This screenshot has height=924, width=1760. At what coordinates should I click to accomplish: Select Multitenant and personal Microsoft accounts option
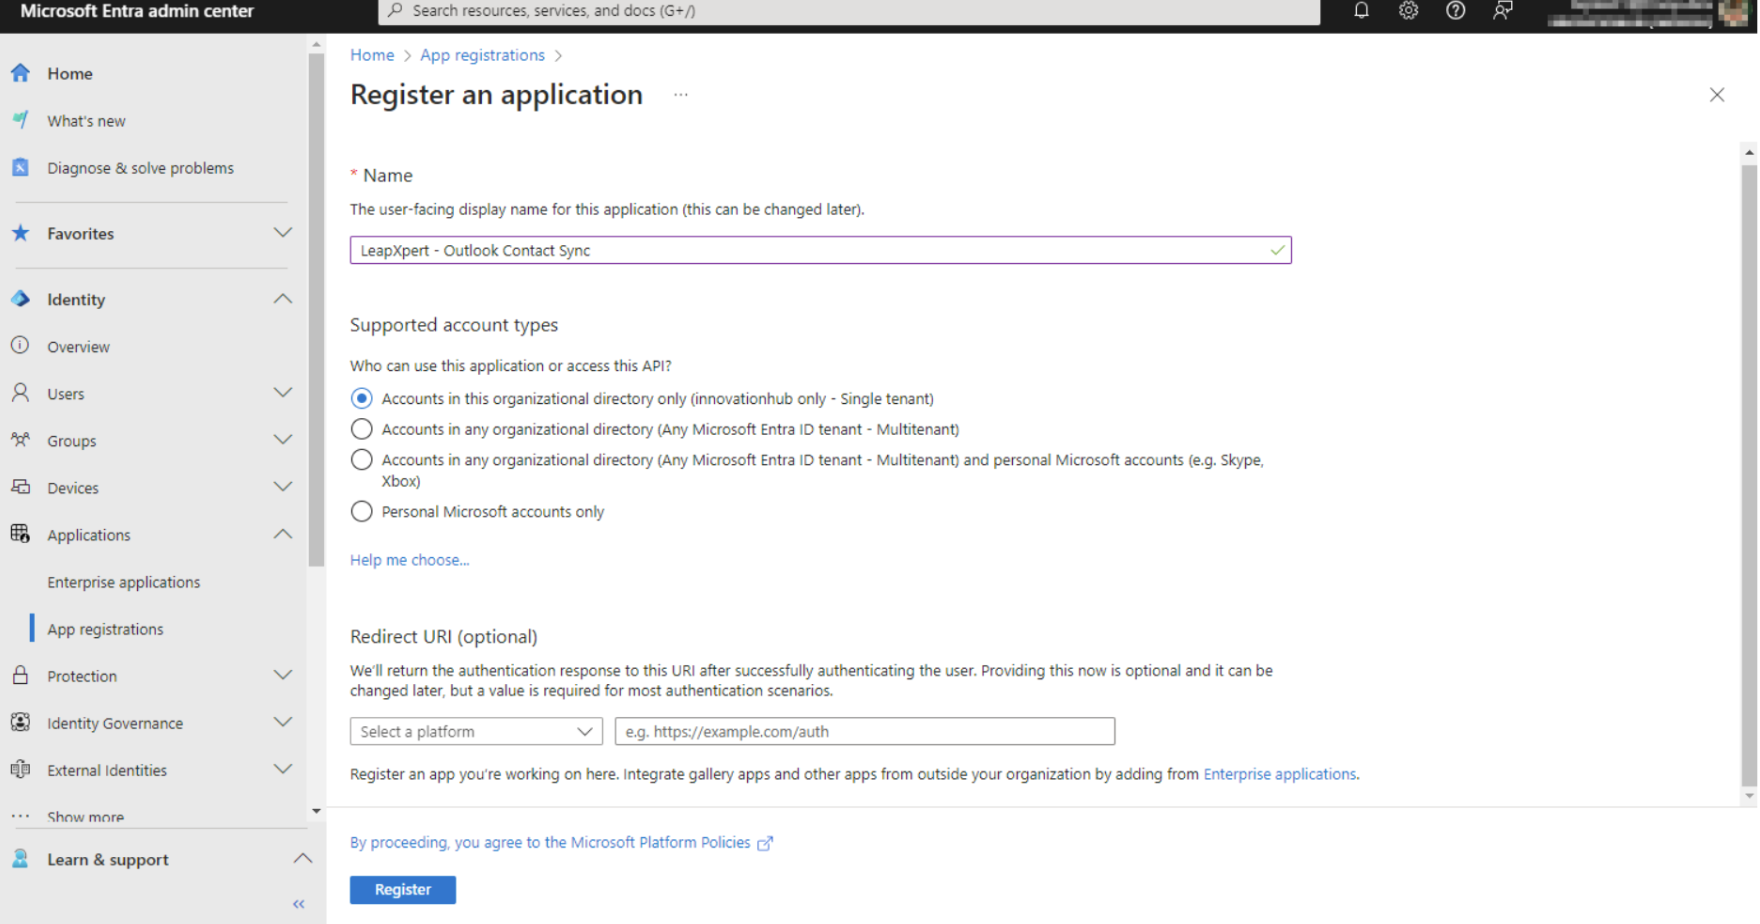point(362,460)
